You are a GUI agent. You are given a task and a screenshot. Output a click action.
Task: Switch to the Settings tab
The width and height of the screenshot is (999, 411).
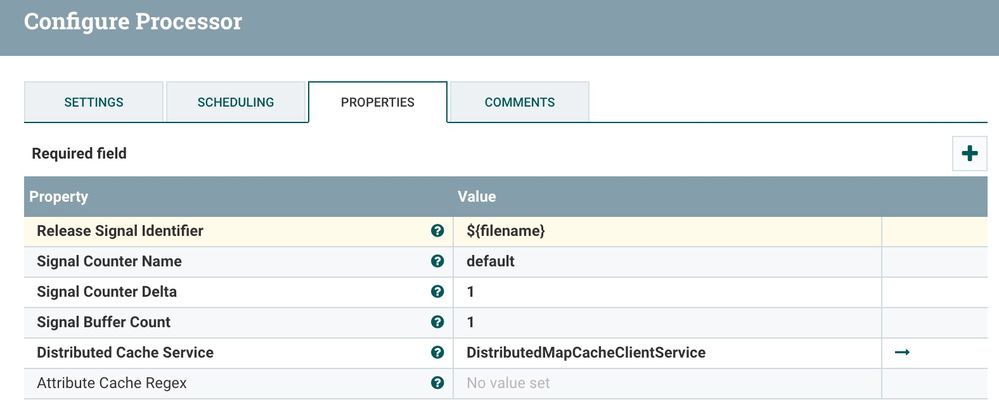(x=94, y=102)
